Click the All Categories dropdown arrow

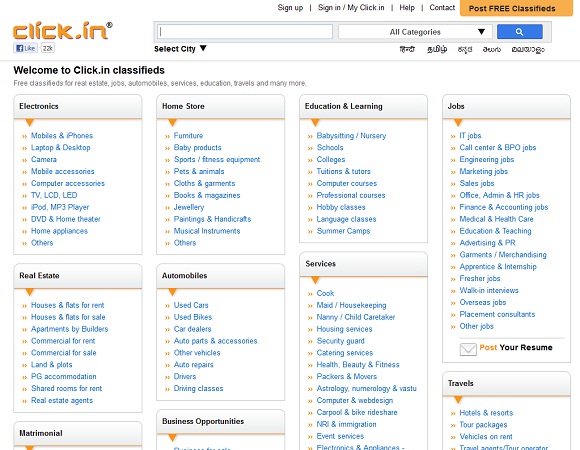481,32
